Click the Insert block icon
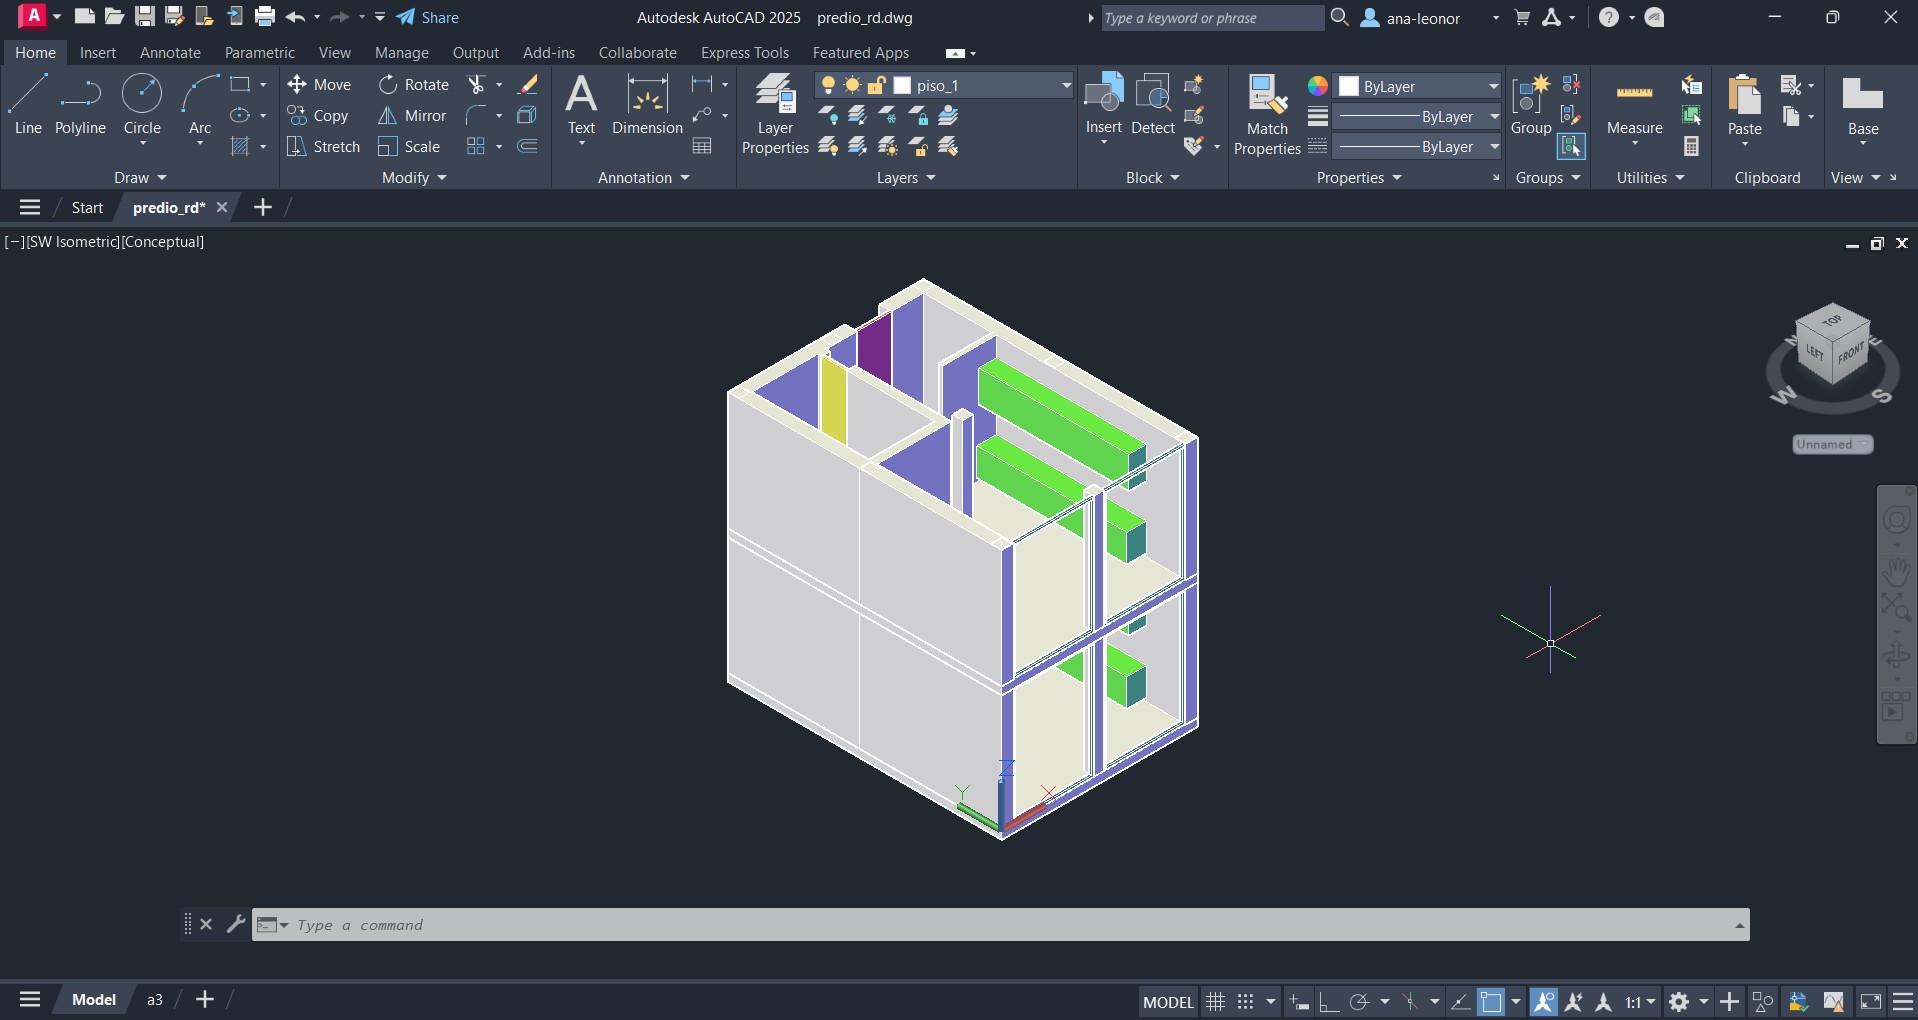1918x1020 pixels. tap(1104, 105)
